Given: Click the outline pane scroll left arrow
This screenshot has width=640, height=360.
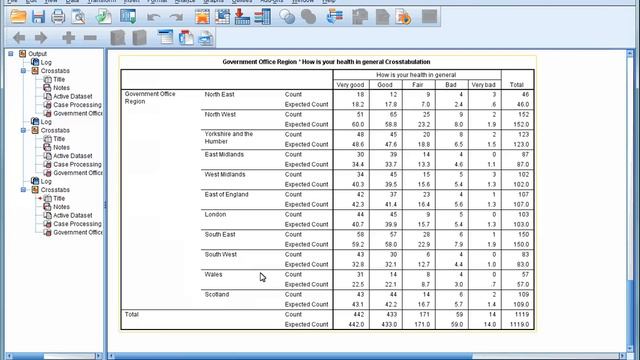Looking at the screenshot, I should click(9, 356).
